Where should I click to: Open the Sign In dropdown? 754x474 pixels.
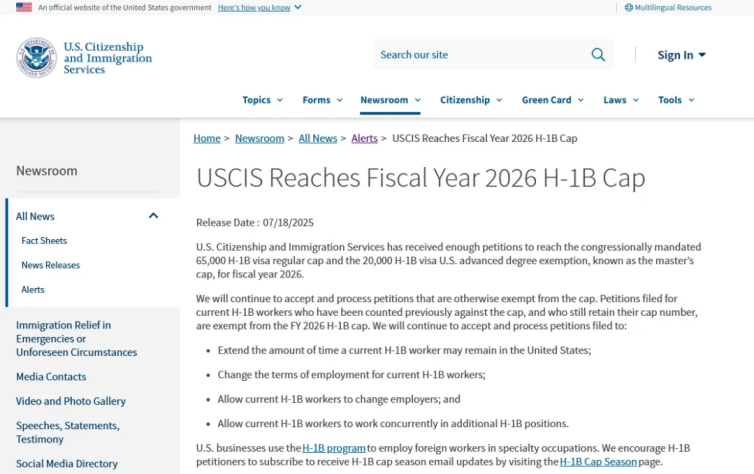click(681, 55)
